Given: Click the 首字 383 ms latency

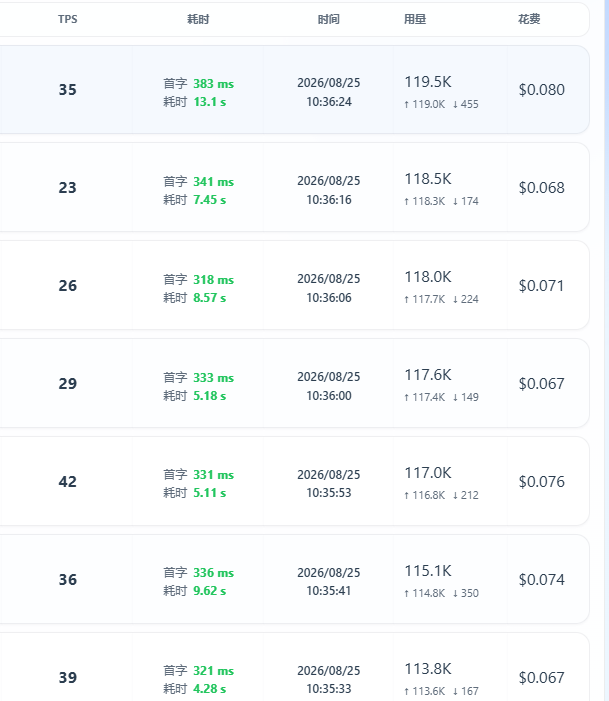Looking at the screenshot, I should point(199,84).
